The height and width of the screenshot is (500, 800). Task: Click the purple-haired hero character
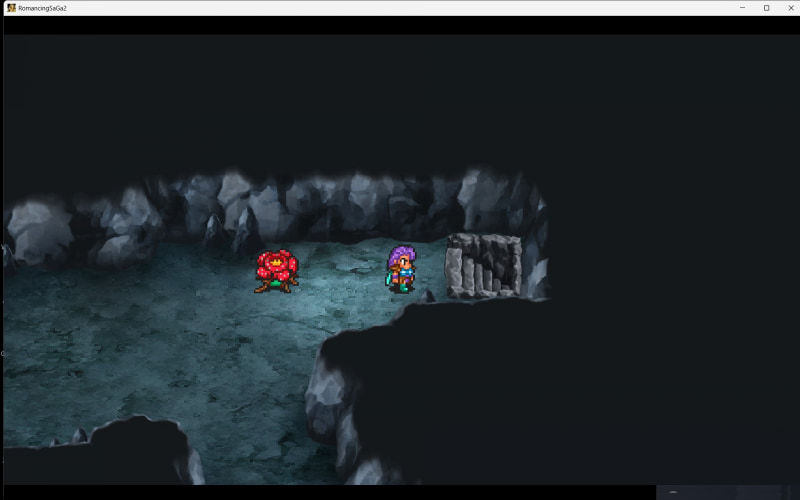coord(401,269)
